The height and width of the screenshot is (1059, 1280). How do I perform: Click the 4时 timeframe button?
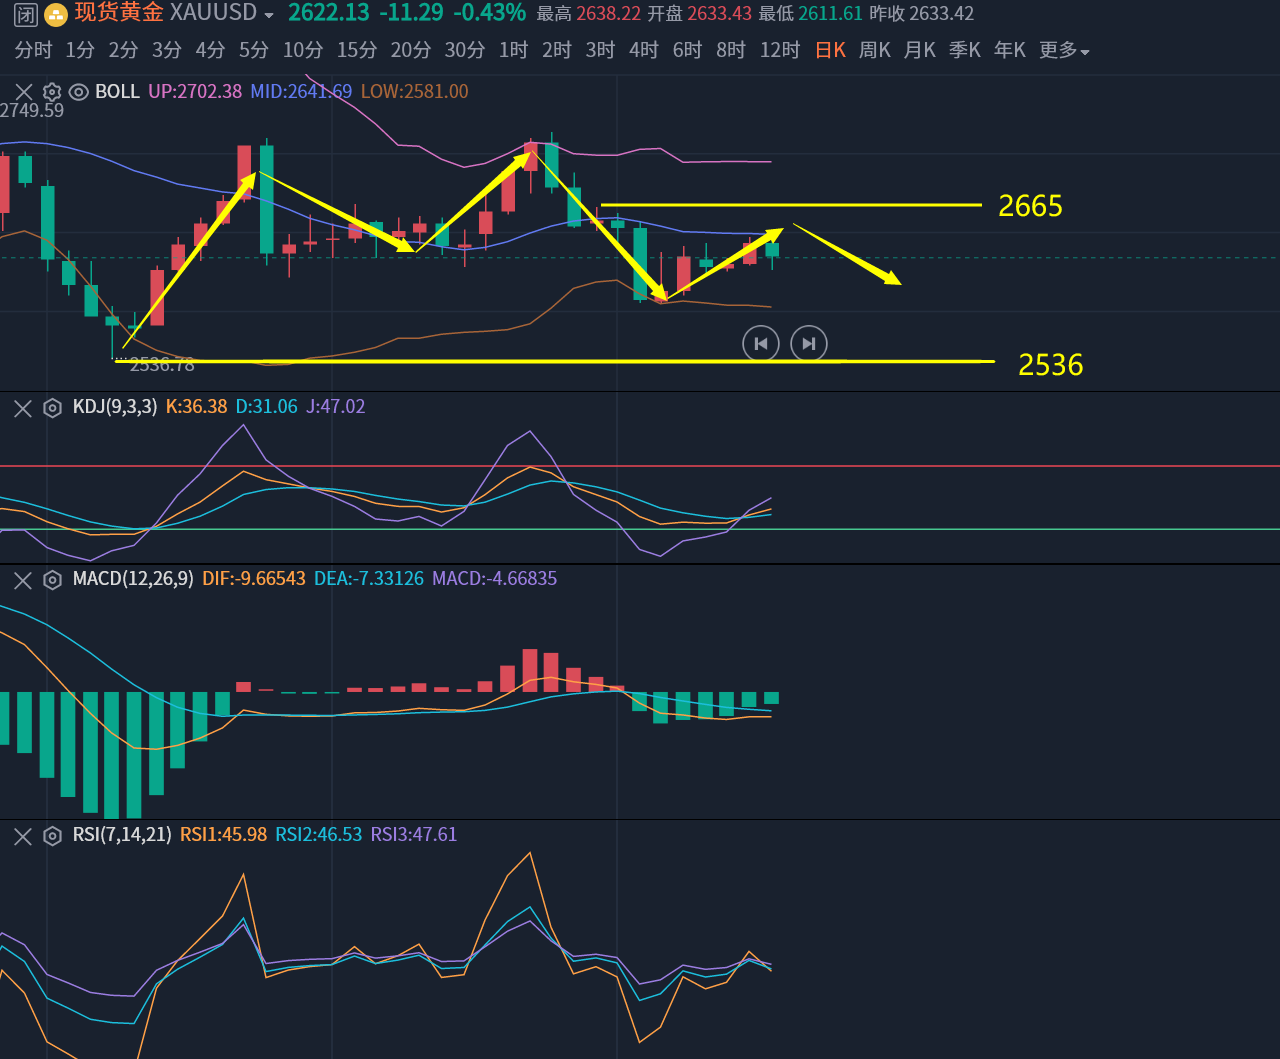click(643, 50)
